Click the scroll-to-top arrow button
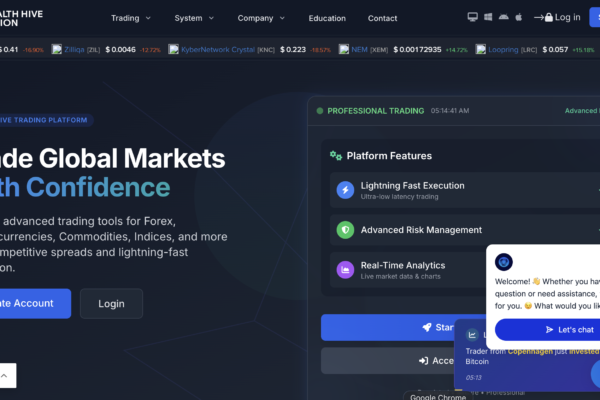This screenshot has height=400, width=600. (x=5, y=376)
